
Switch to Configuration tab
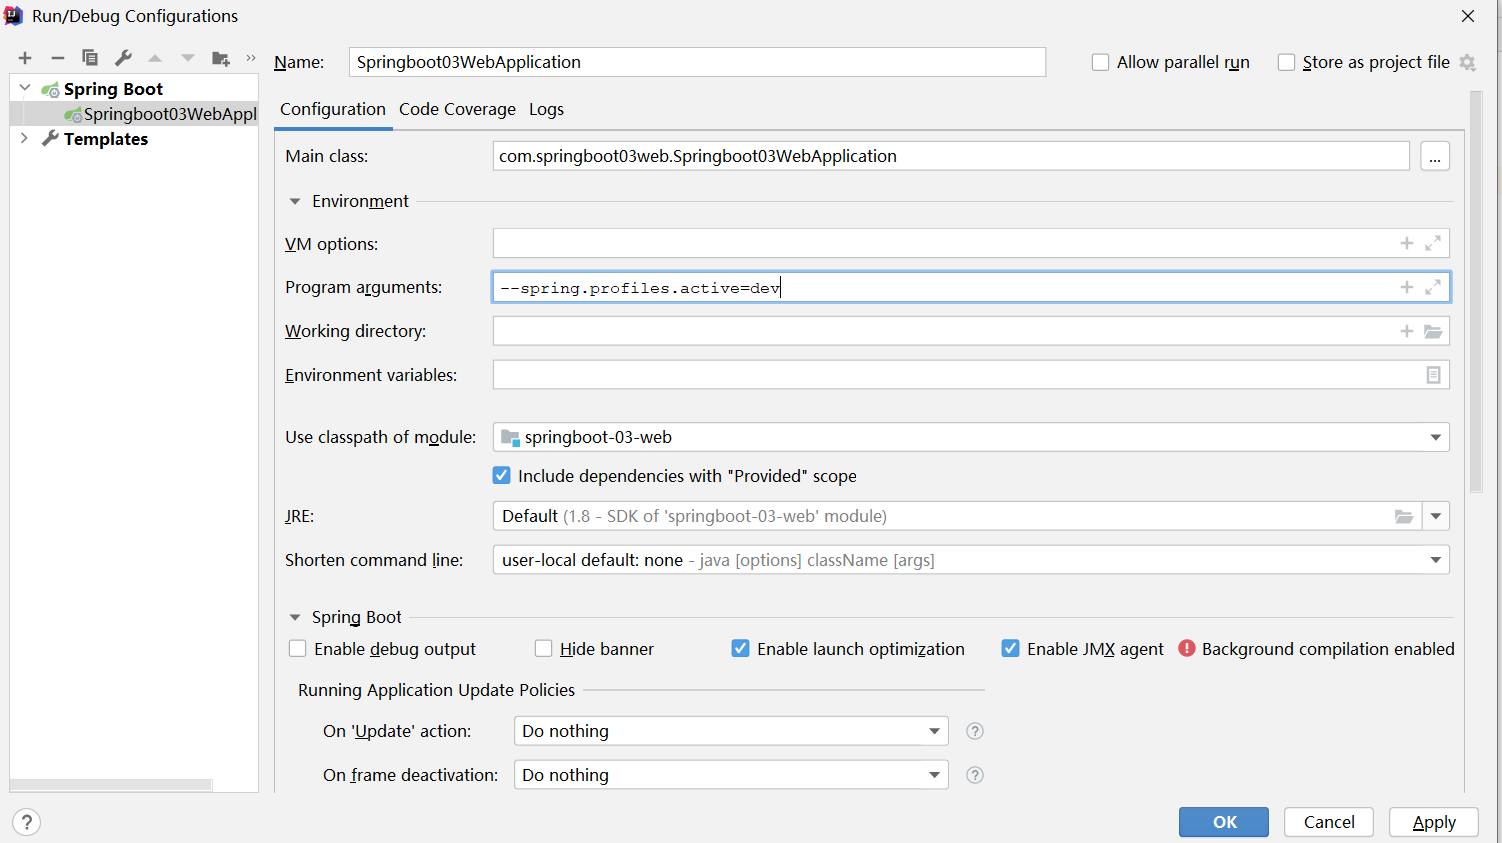[333, 109]
